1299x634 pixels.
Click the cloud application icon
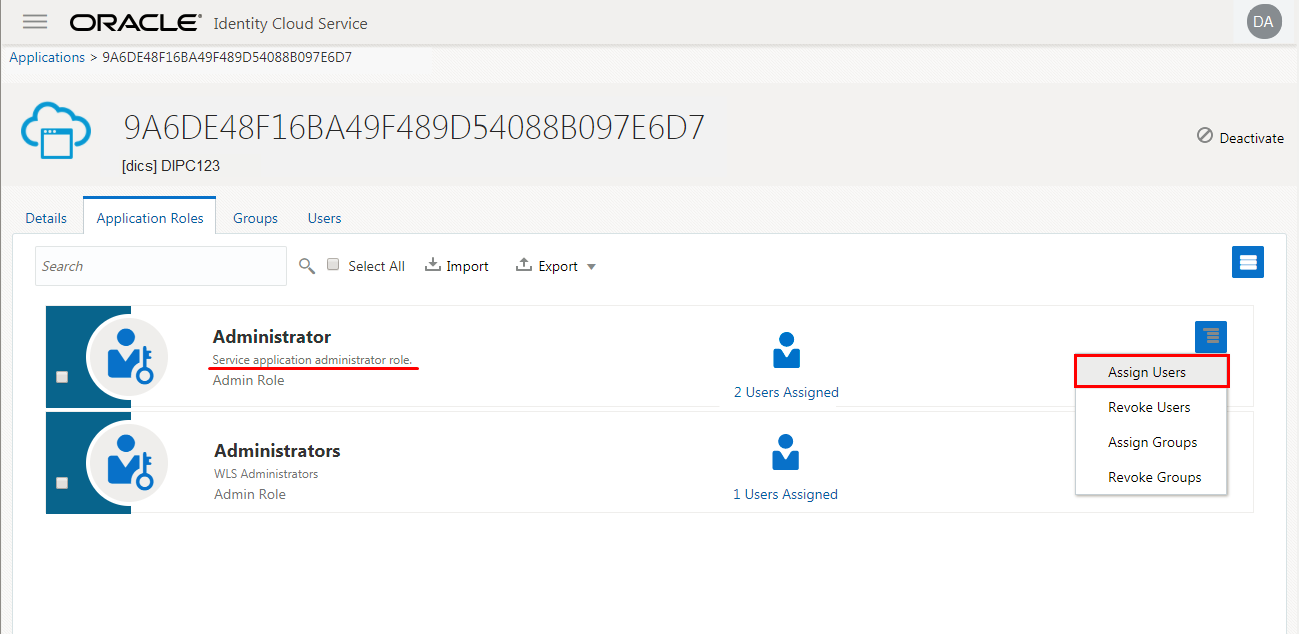click(x=56, y=130)
